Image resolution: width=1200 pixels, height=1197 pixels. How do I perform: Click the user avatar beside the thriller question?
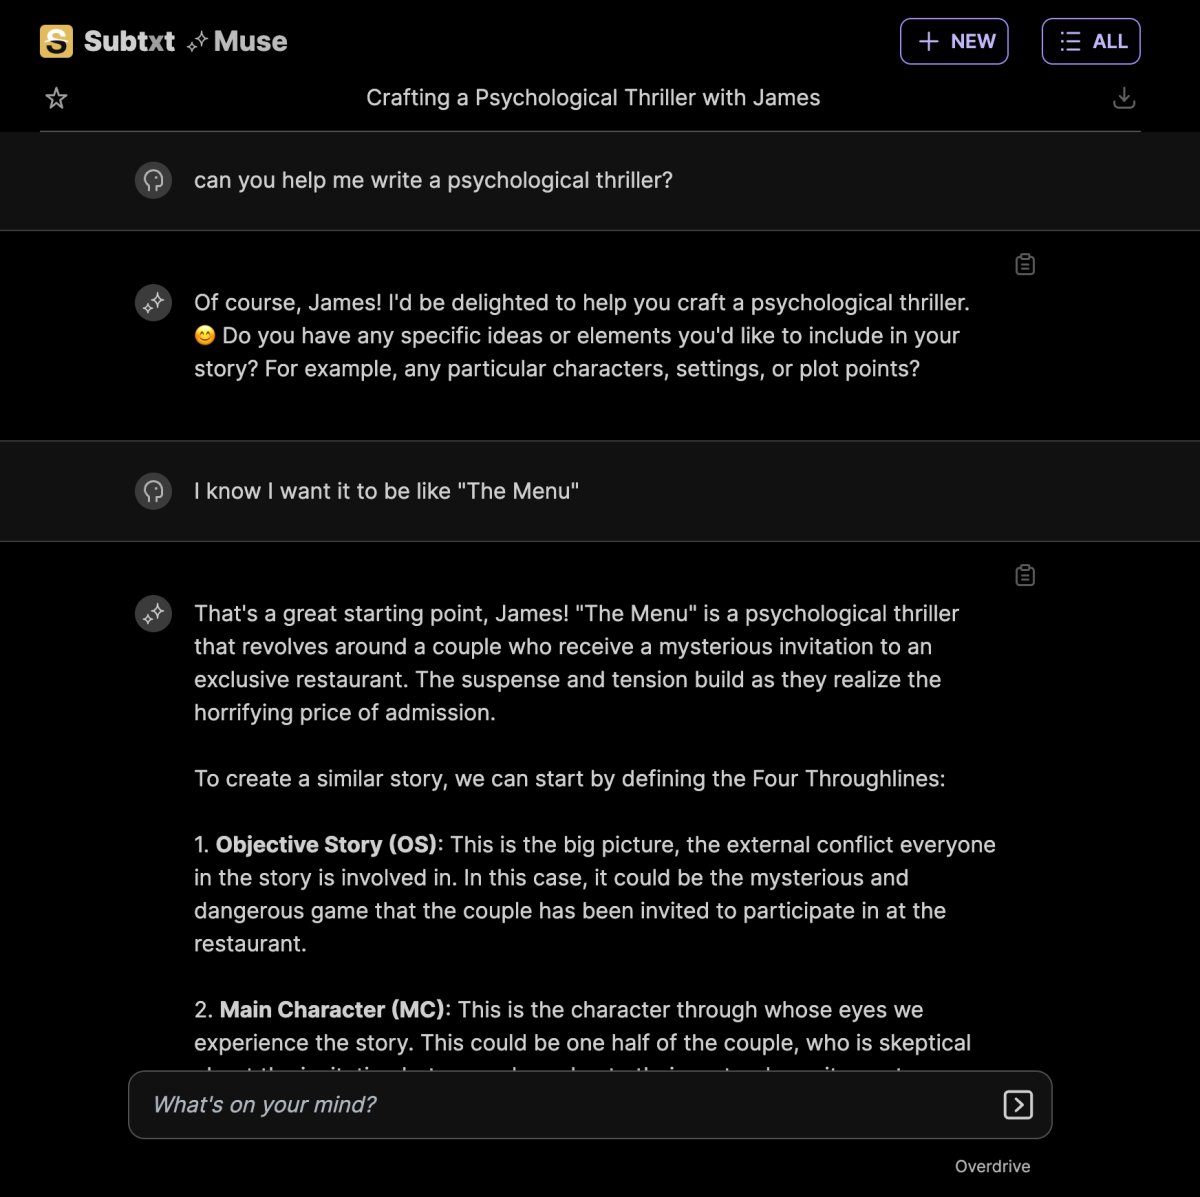point(153,181)
